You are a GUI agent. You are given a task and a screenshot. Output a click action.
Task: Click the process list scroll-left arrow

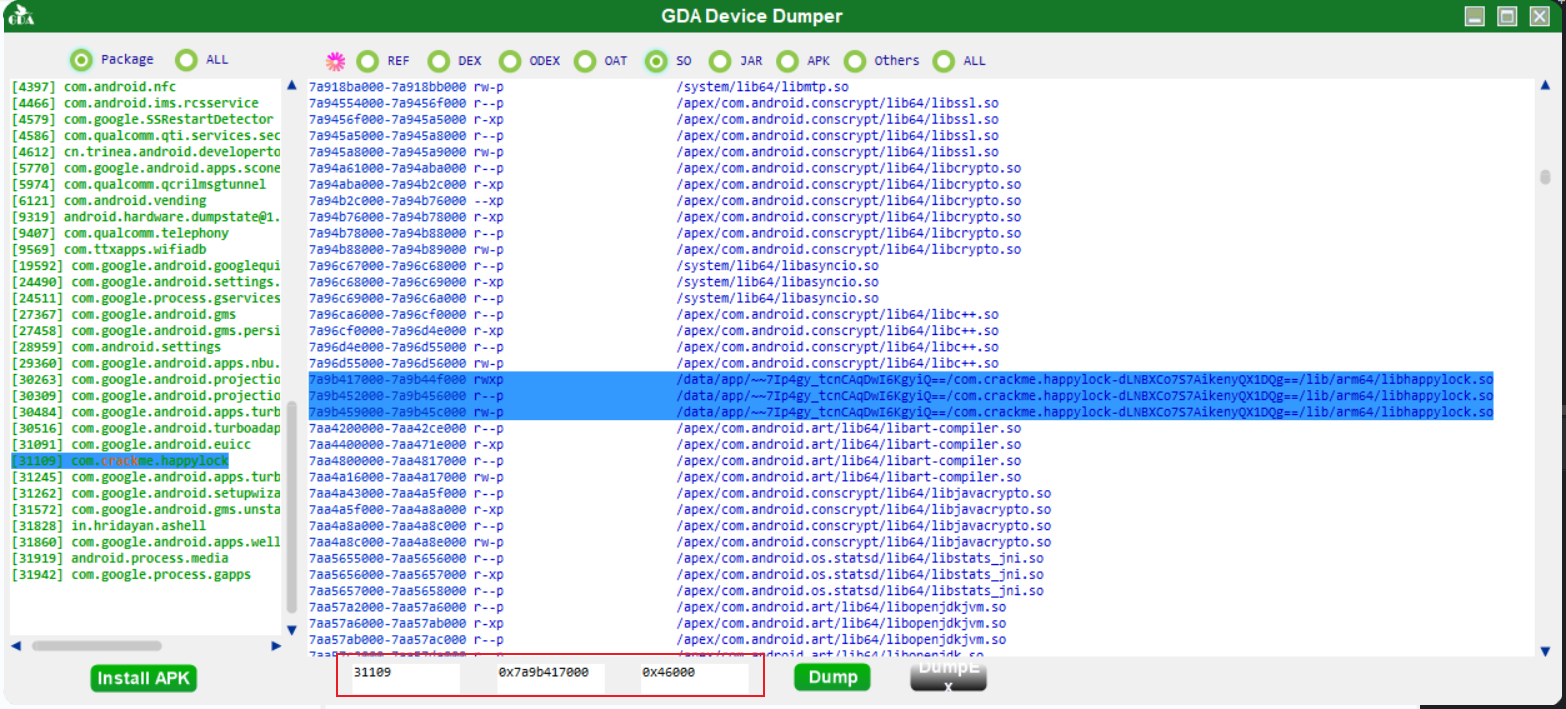tap(15, 646)
